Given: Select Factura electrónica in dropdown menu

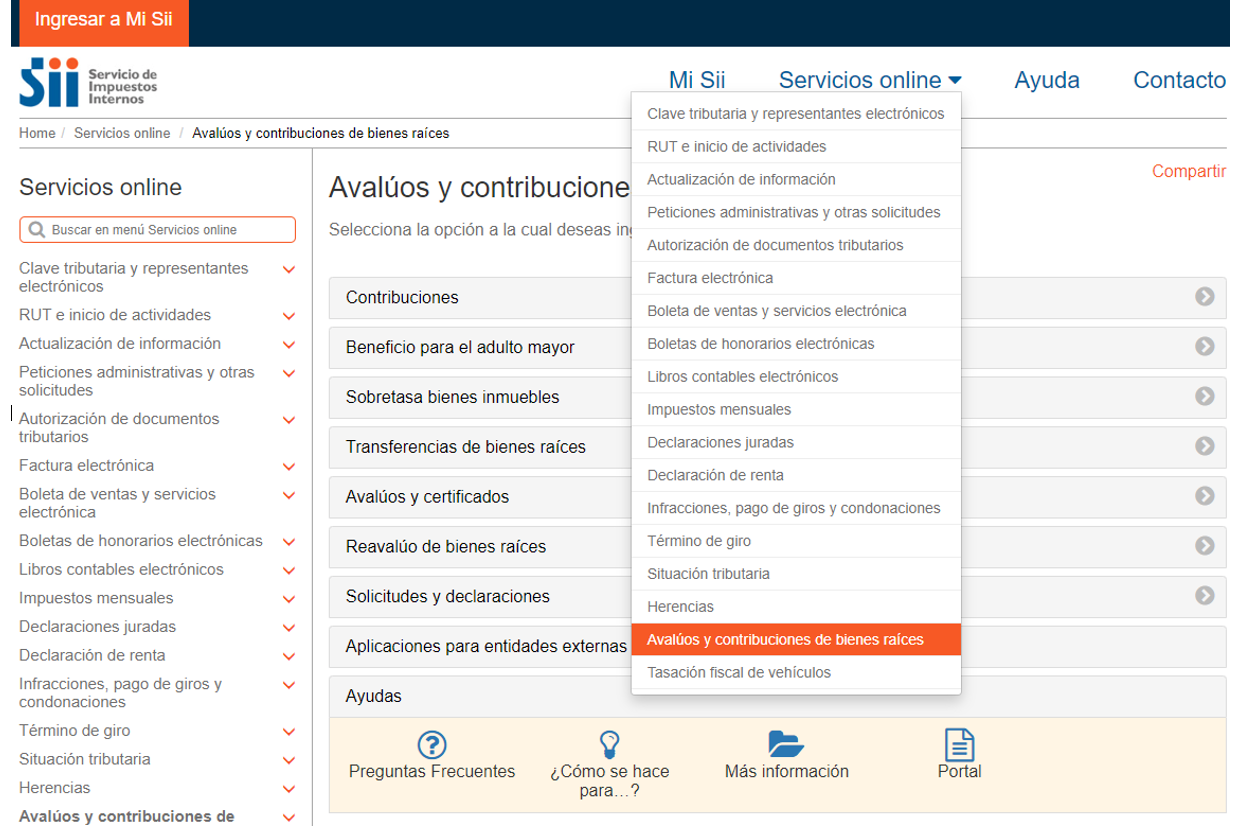Looking at the screenshot, I should (x=796, y=278).
